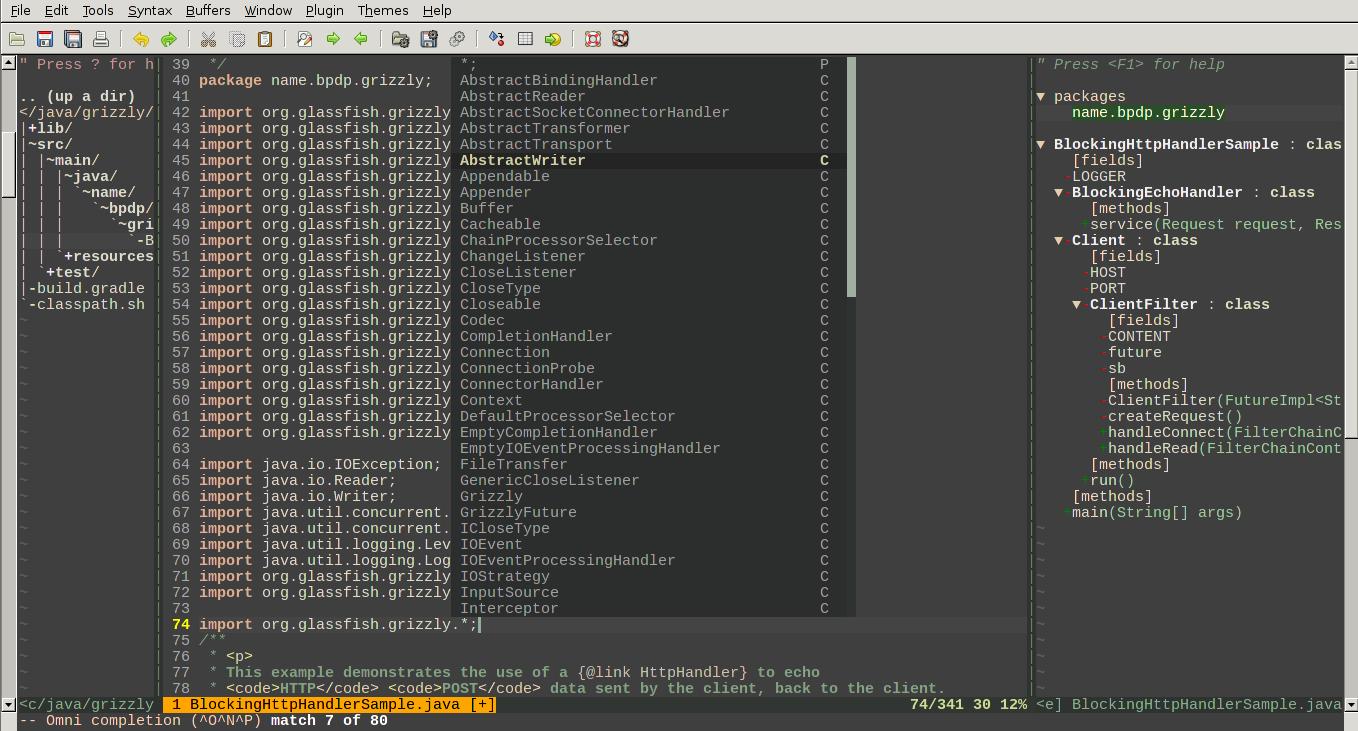The width and height of the screenshot is (1358, 731).
Task: Select classpath.sh in the file tree
Action: [90, 305]
